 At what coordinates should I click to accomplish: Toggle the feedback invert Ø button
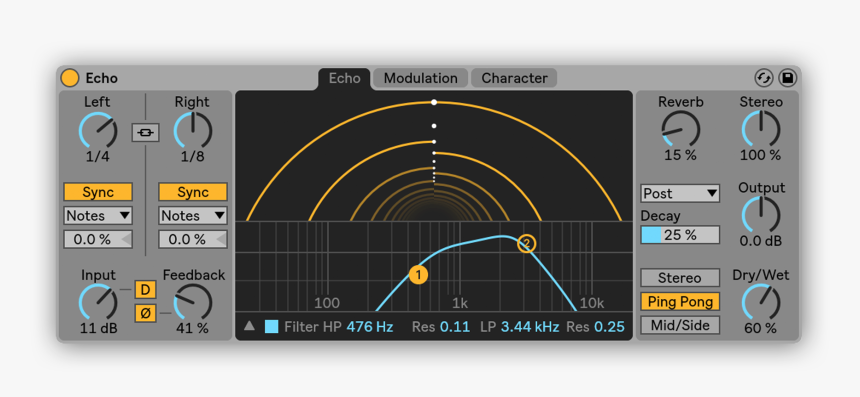tap(145, 313)
